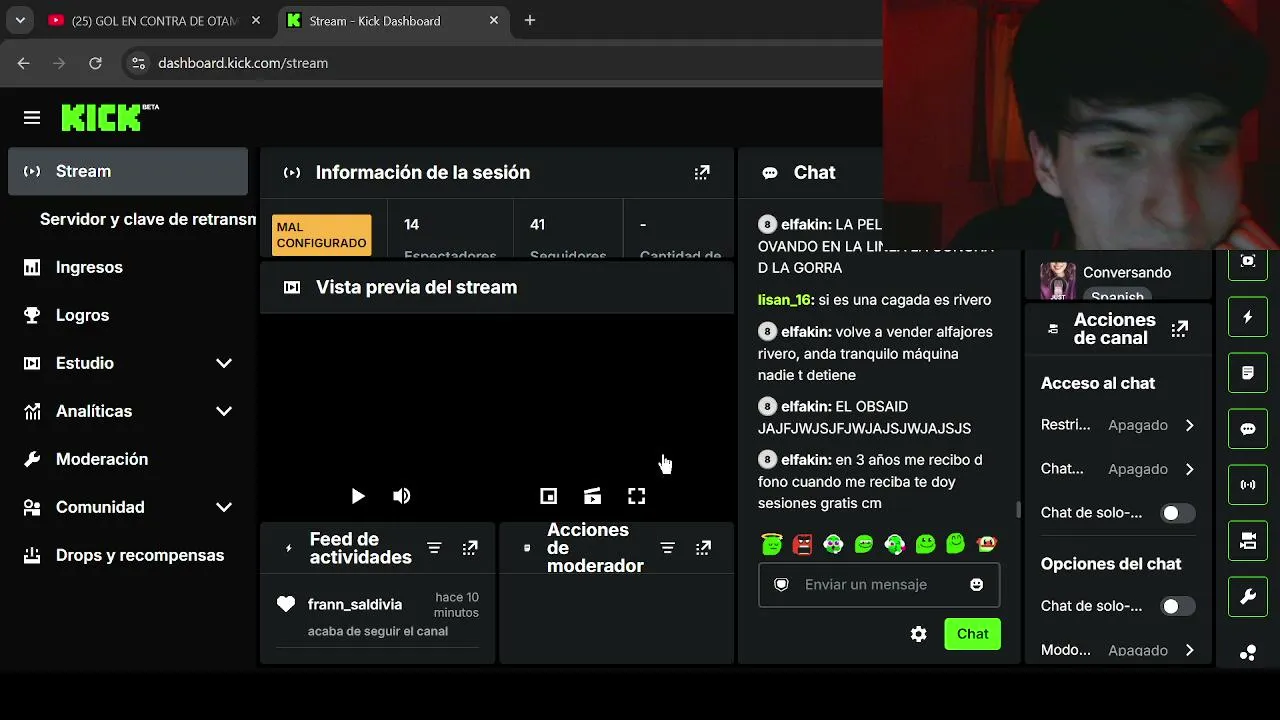The height and width of the screenshot is (720, 1280).
Task: Mute the stream preview volume
Action: [x=402, y=496]
